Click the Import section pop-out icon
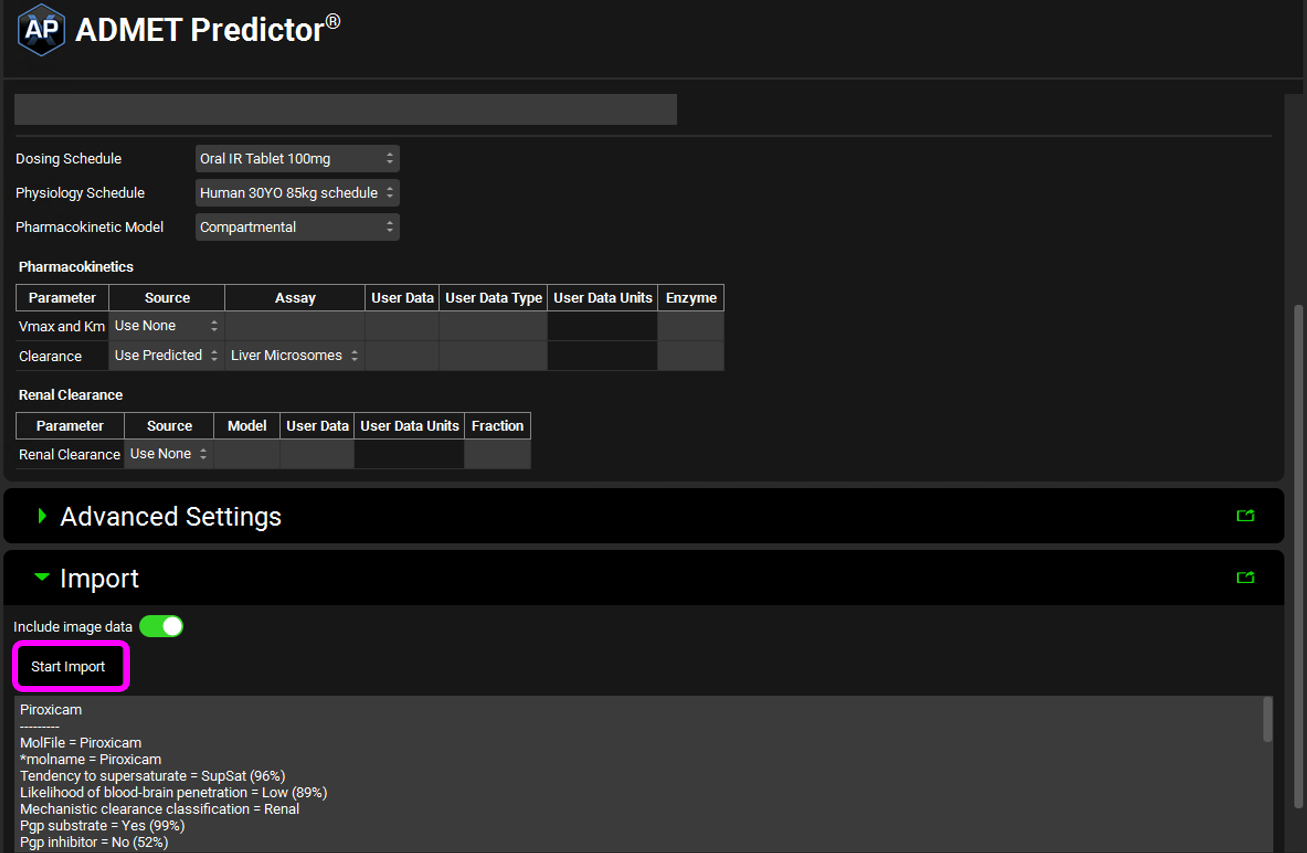 (1245, 578)
